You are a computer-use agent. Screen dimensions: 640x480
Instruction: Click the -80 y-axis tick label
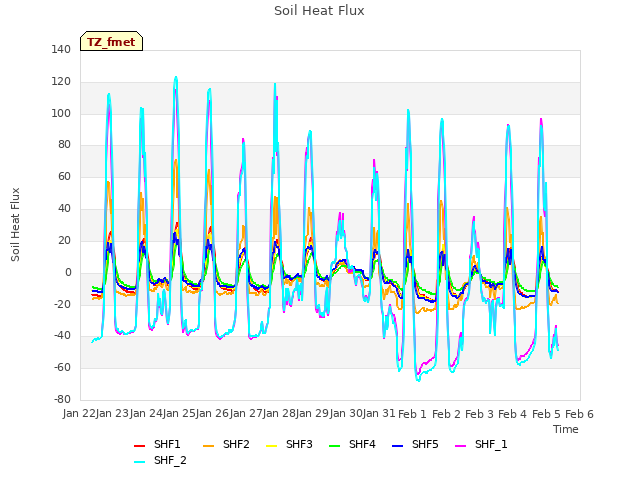[62, 400]
